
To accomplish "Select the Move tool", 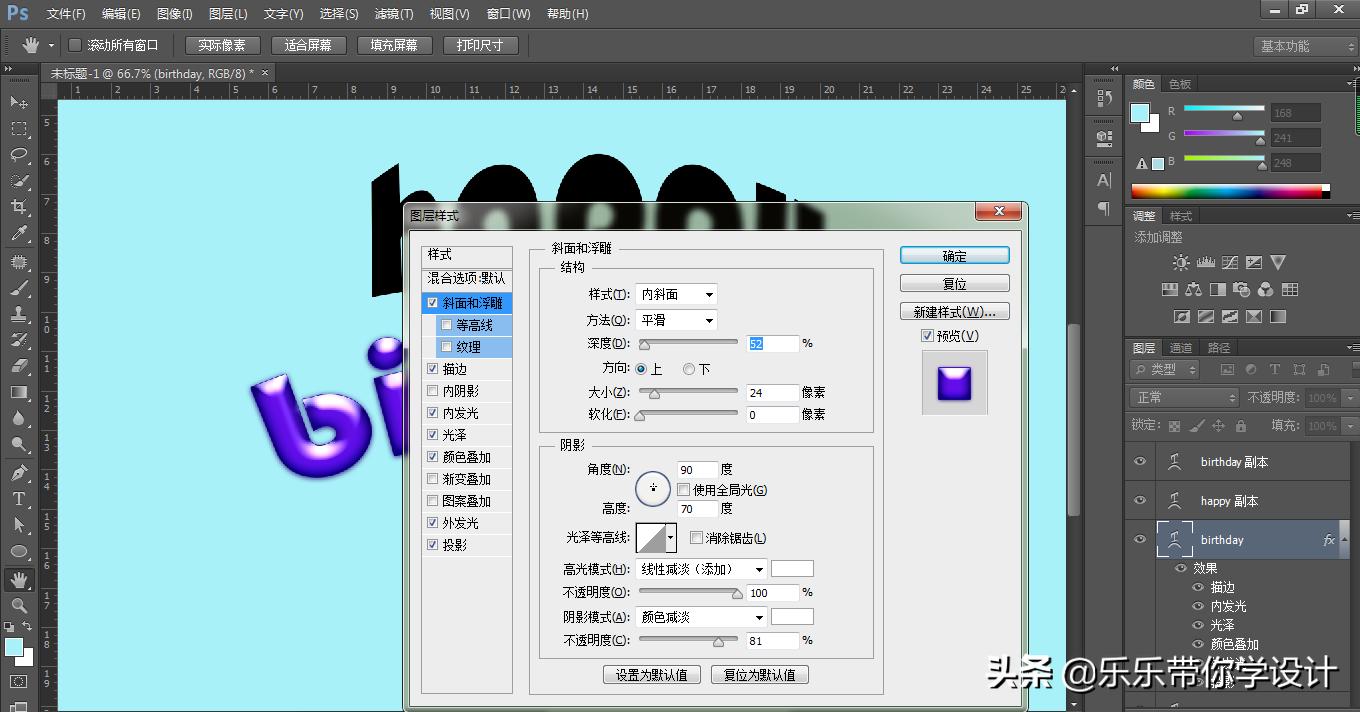I will [18, 102].
